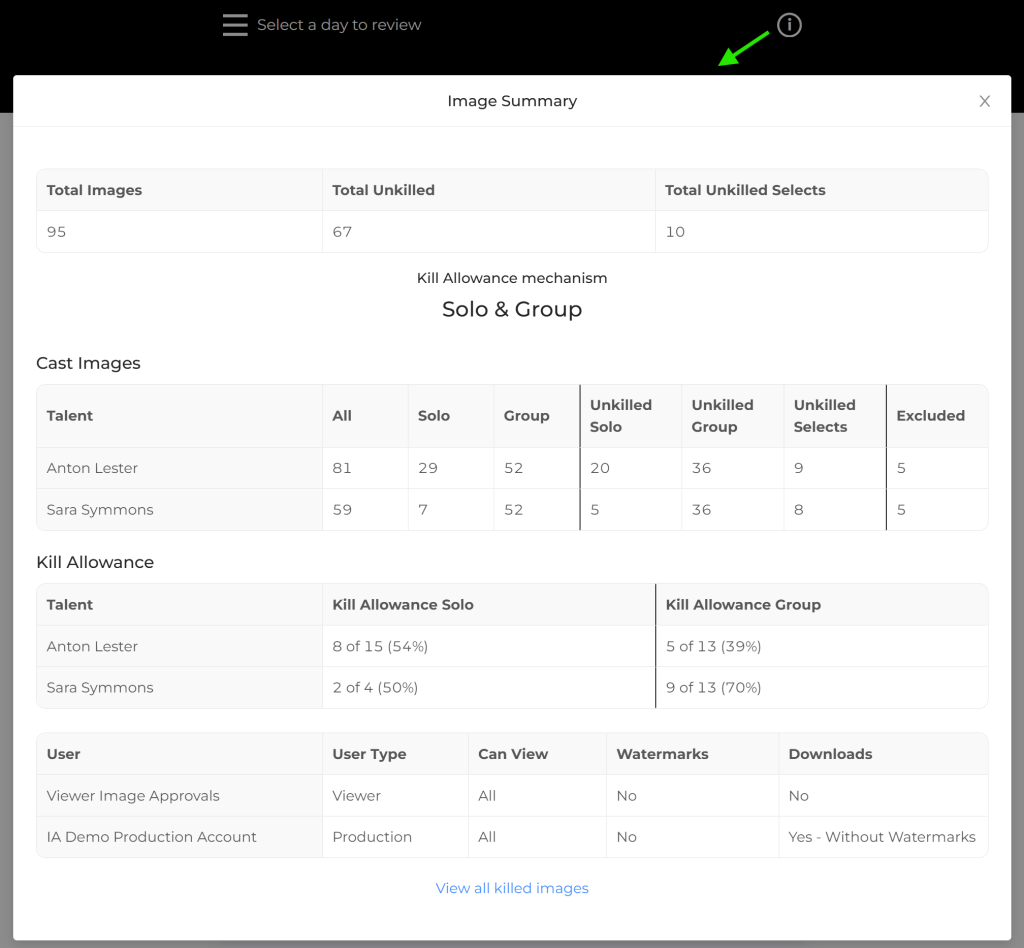Click Sara Symmons' 9 of 13 (70%) cell
The height and width of the screenshot is (948, 1024).
click(714, 688)
